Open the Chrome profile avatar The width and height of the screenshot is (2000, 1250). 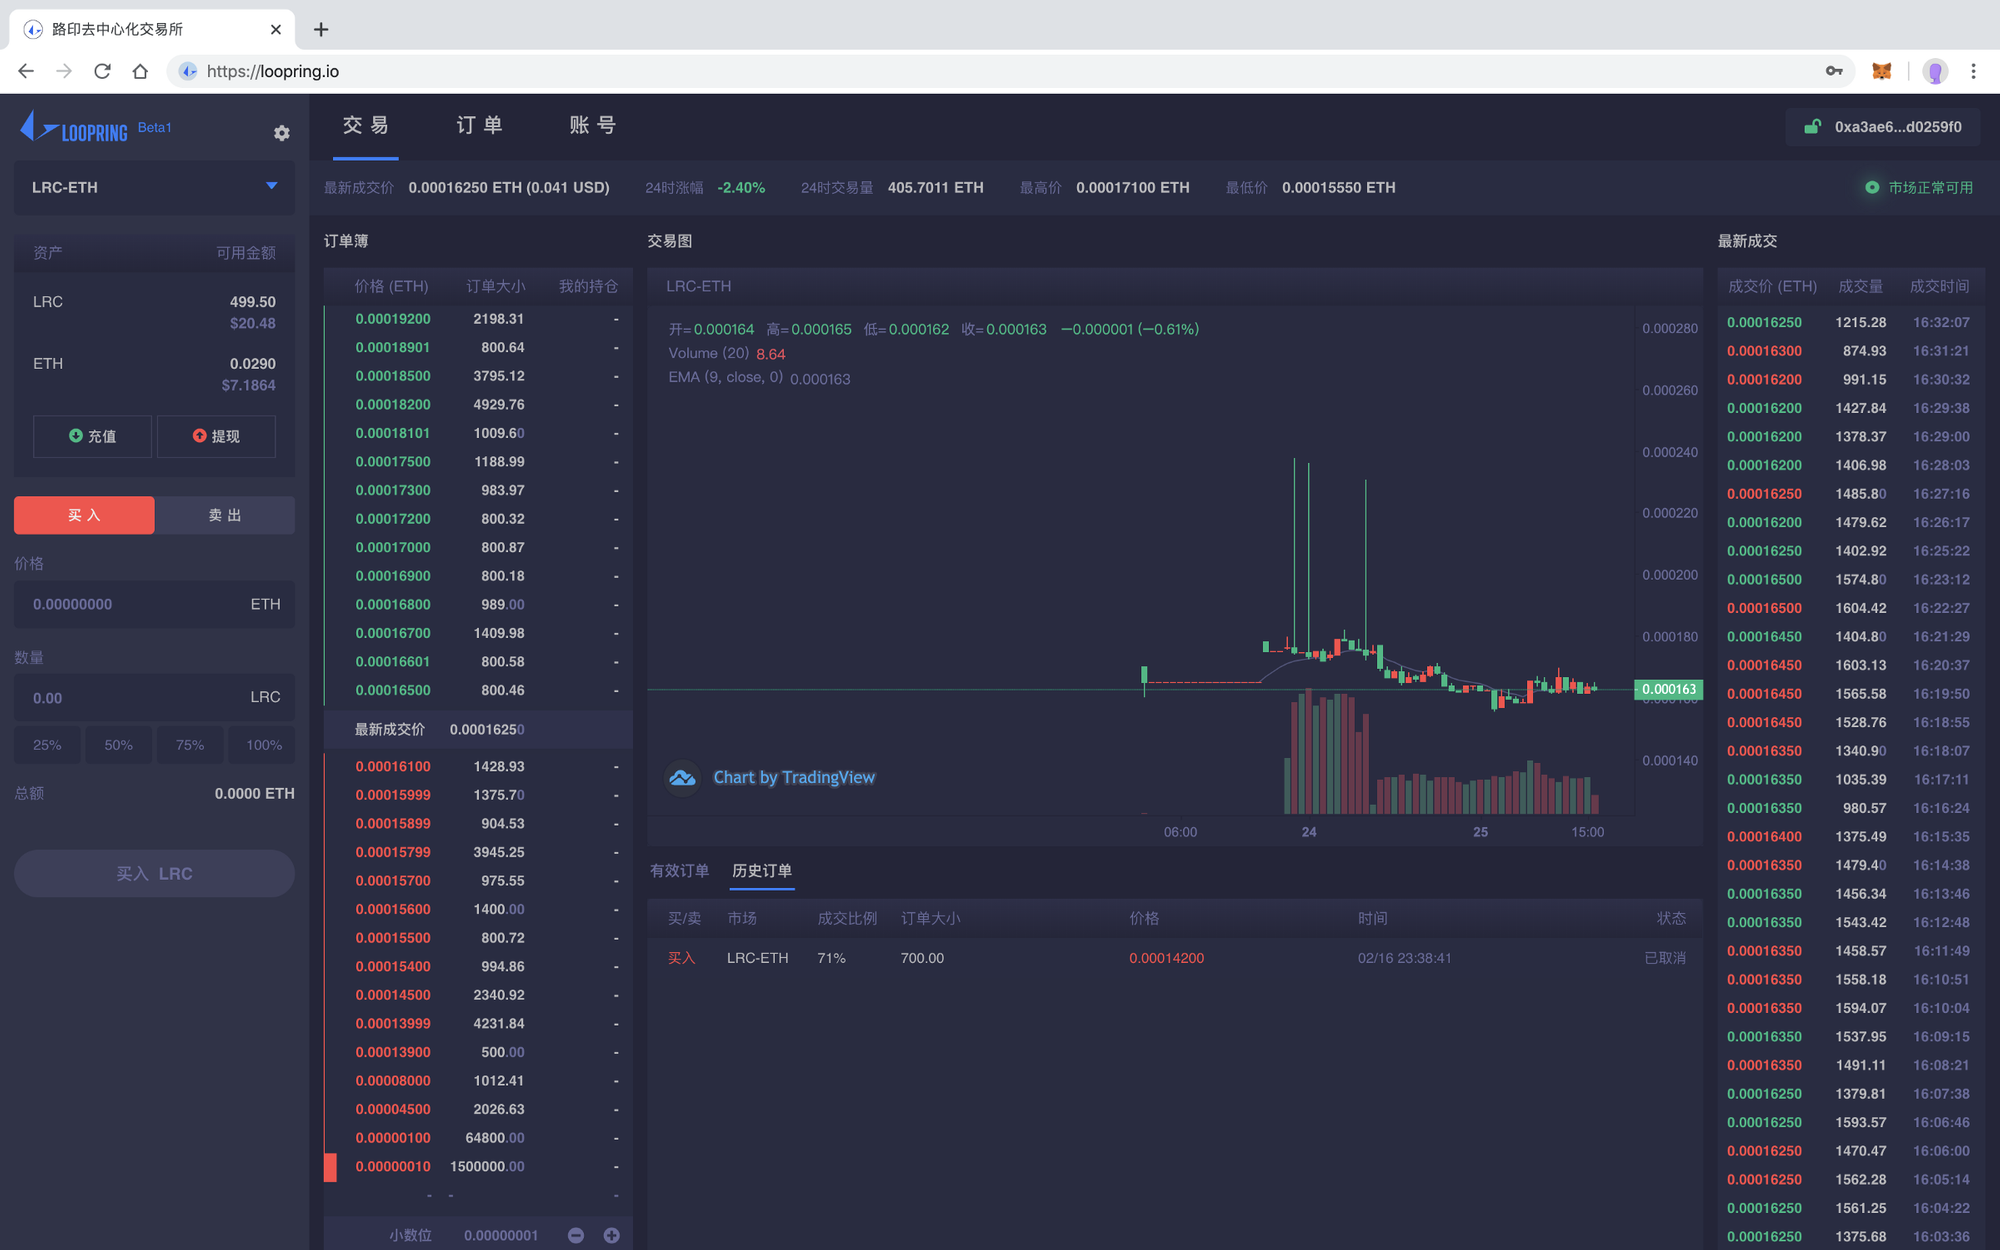(x=1935, y=71)
